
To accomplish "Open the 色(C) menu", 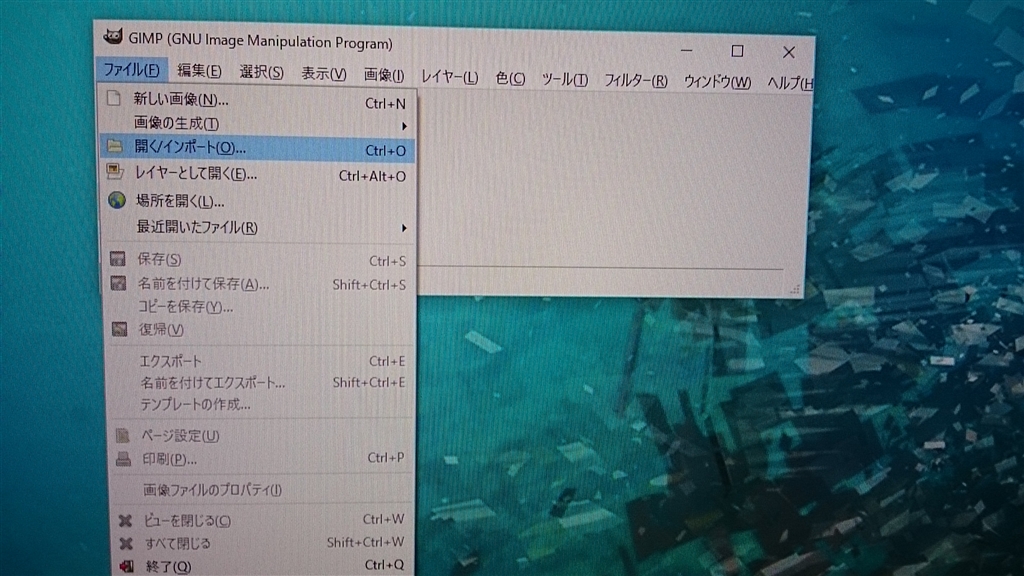I will tap(510, 78).
